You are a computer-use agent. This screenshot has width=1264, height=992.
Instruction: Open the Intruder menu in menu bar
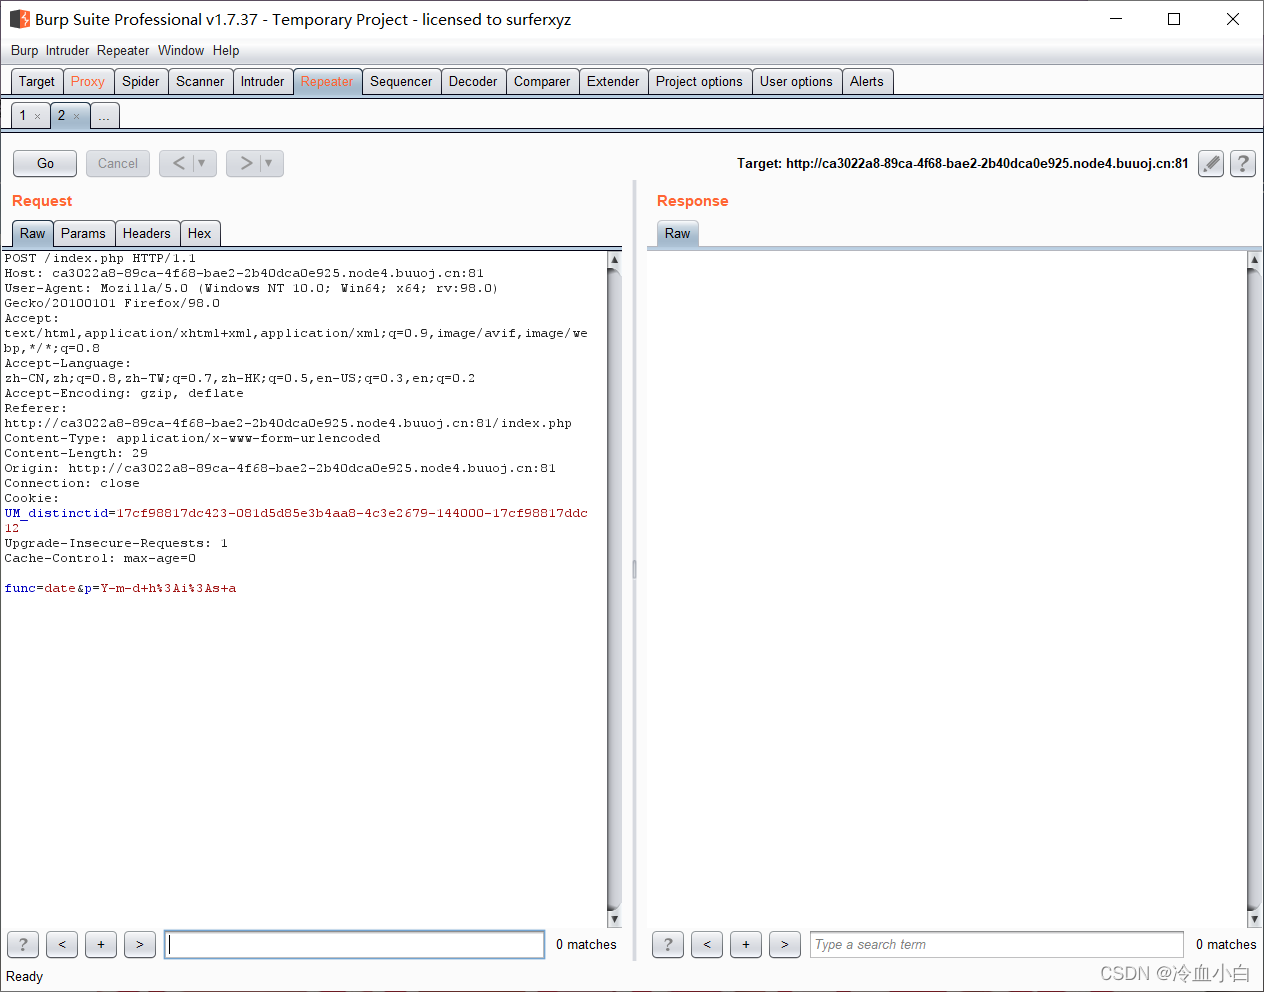[x=67, y=50]
